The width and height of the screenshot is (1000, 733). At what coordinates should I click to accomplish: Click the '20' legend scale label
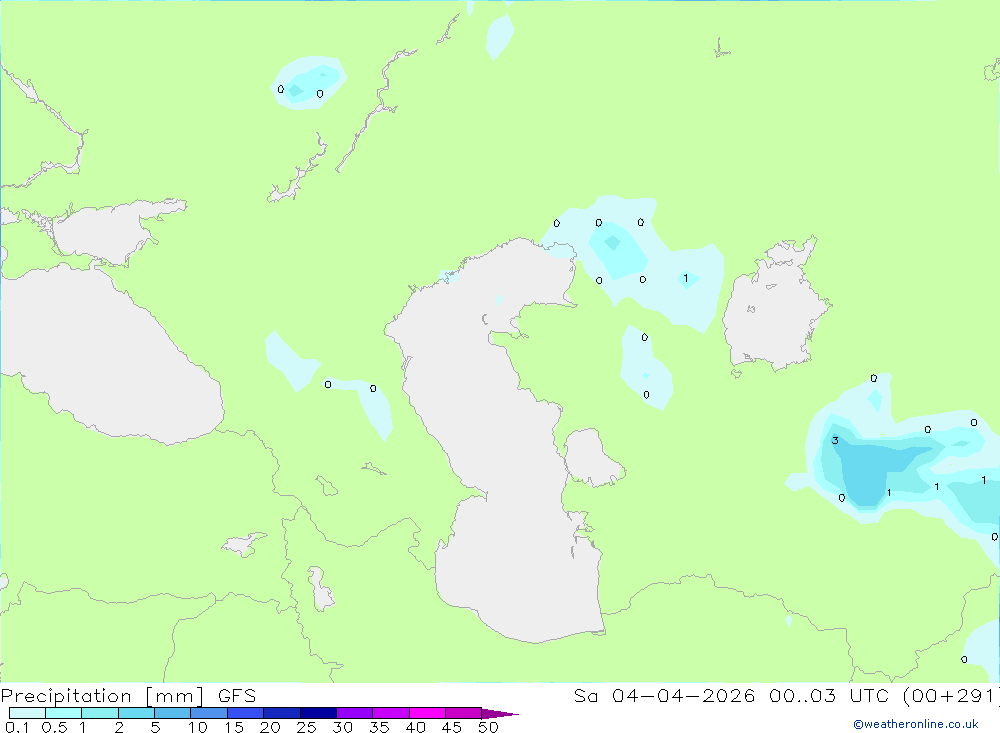270,727
